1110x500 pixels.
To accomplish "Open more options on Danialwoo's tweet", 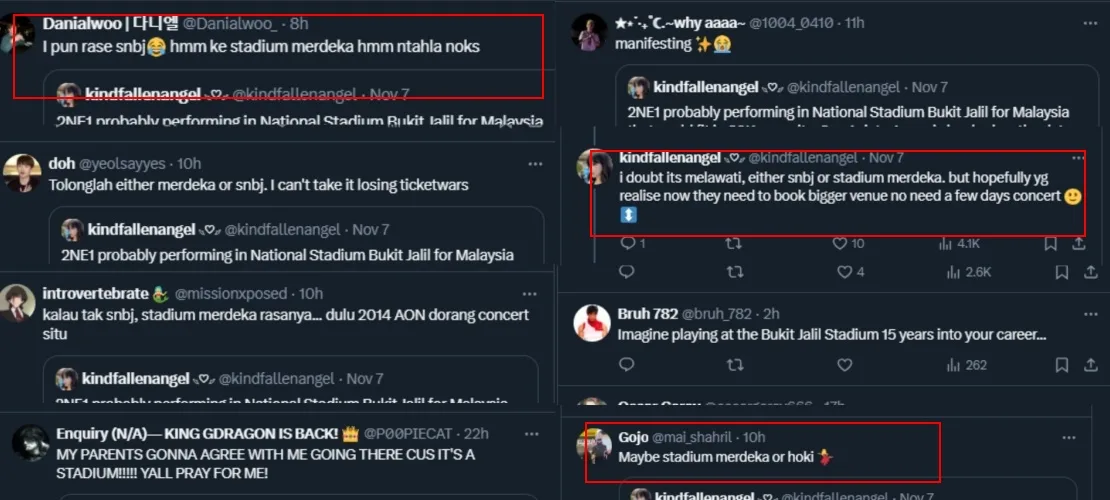I will pos(537,24).
